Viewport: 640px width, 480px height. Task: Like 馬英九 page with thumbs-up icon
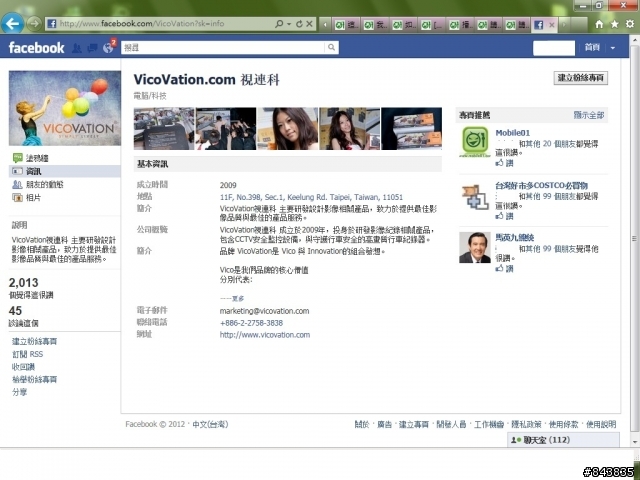click(499, 268)
